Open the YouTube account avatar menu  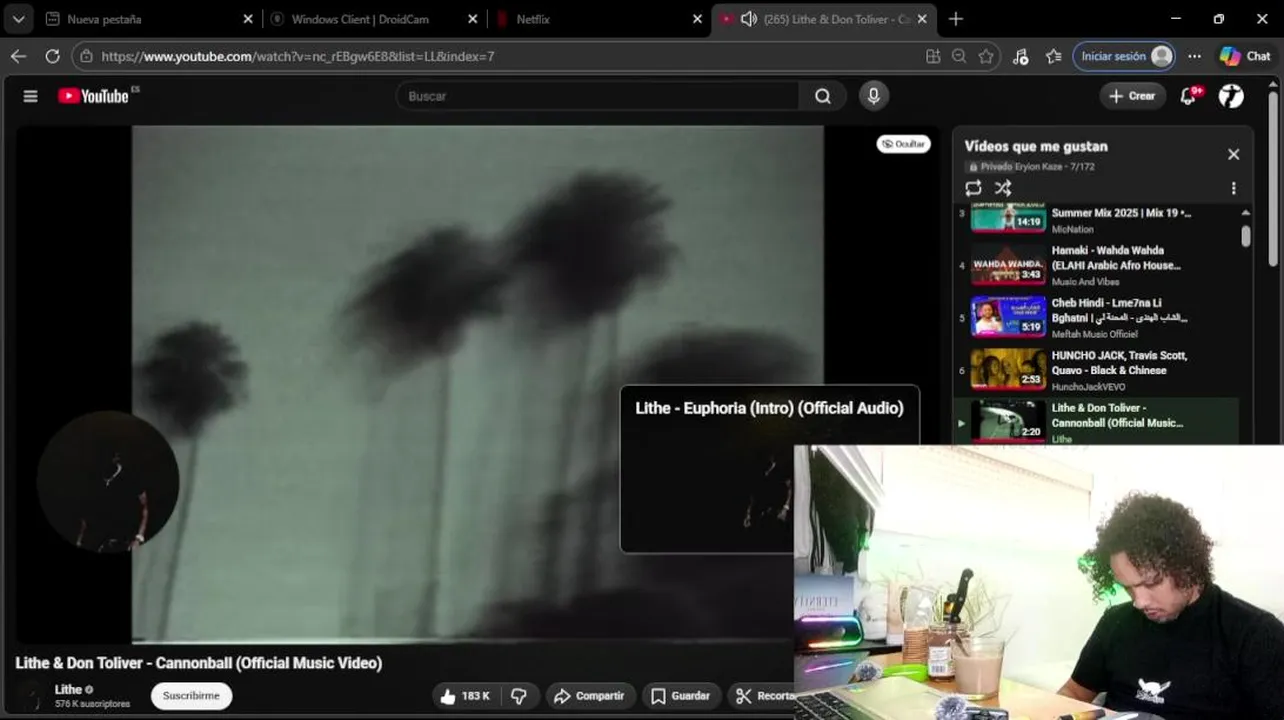[1232, 96]
